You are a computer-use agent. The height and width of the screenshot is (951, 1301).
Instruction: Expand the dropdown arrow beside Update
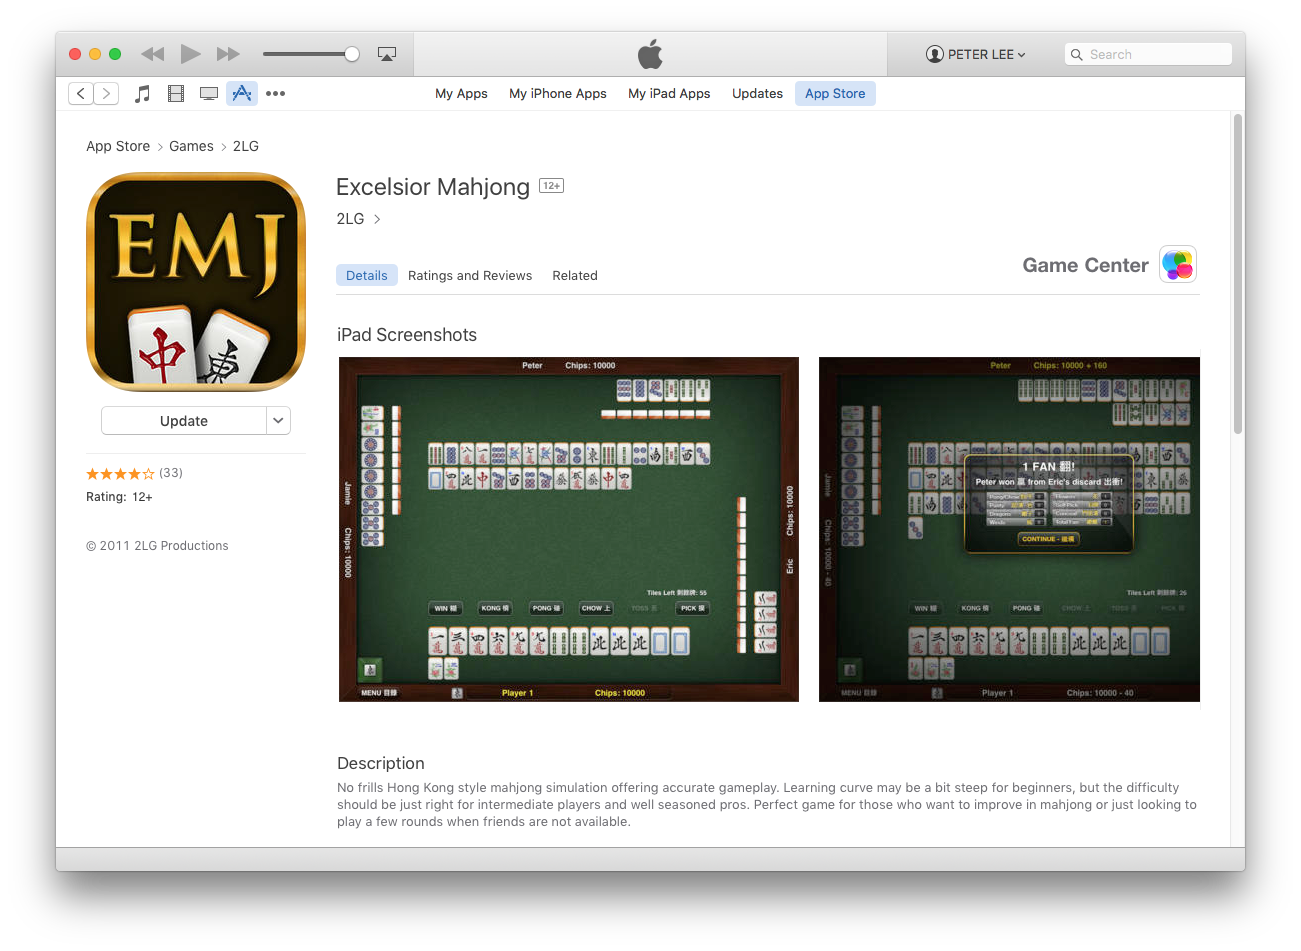278,421
